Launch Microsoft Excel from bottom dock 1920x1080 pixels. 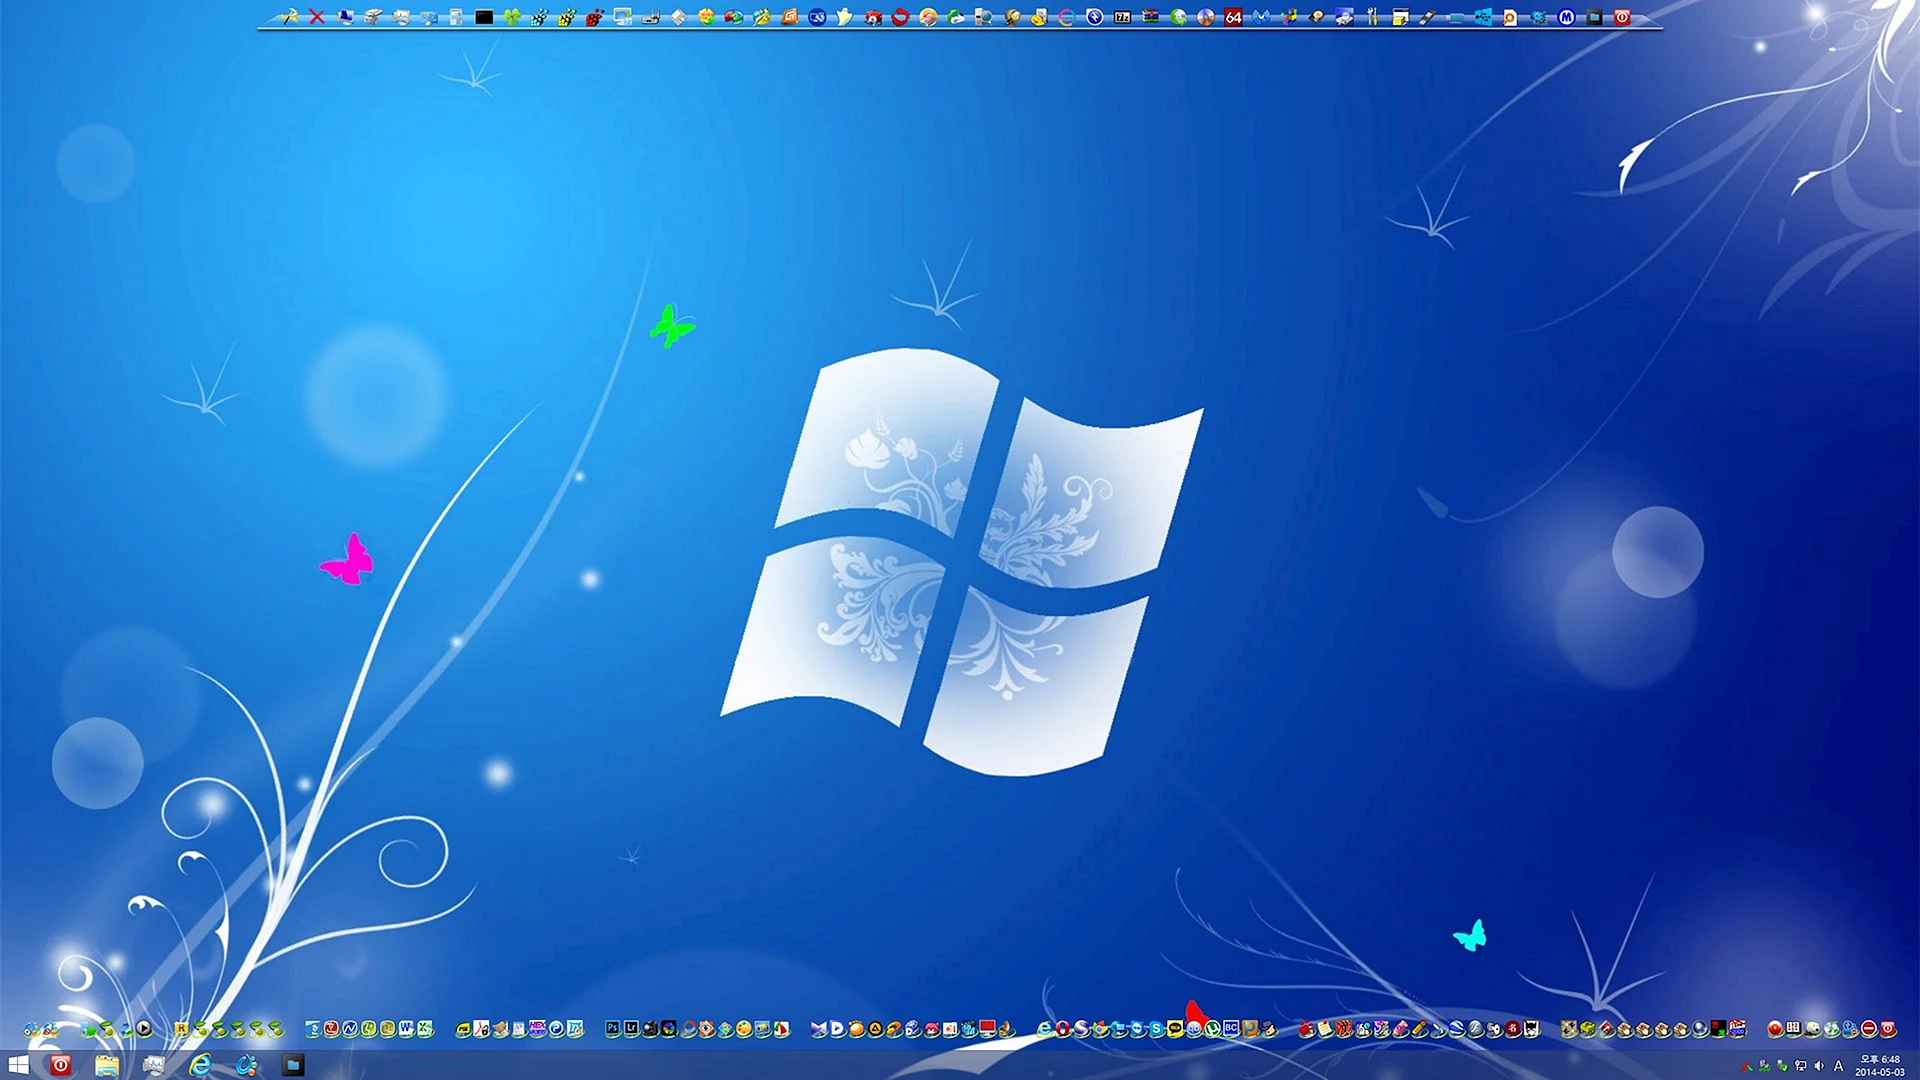point(425,1029)
